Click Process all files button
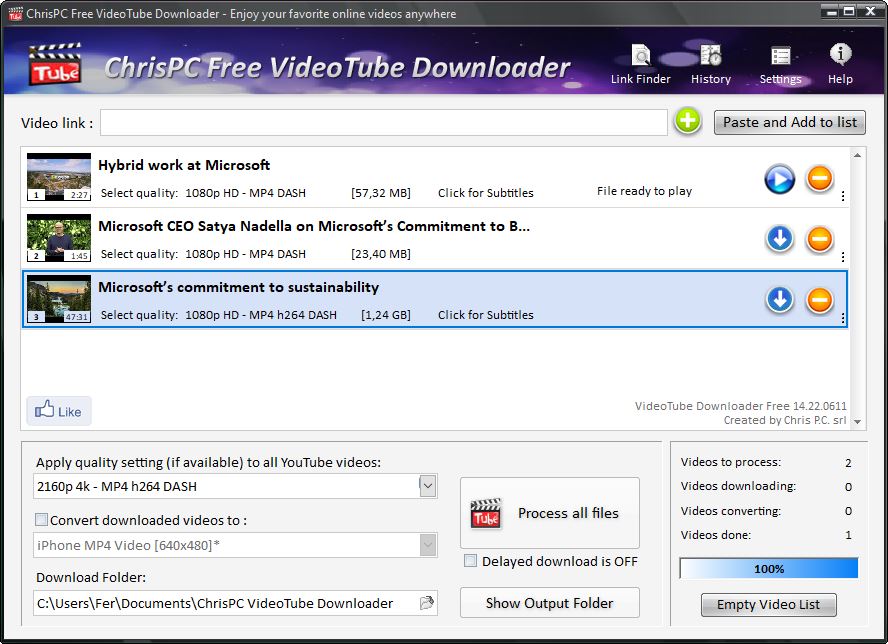888x644 pixels. pos(549,513)
